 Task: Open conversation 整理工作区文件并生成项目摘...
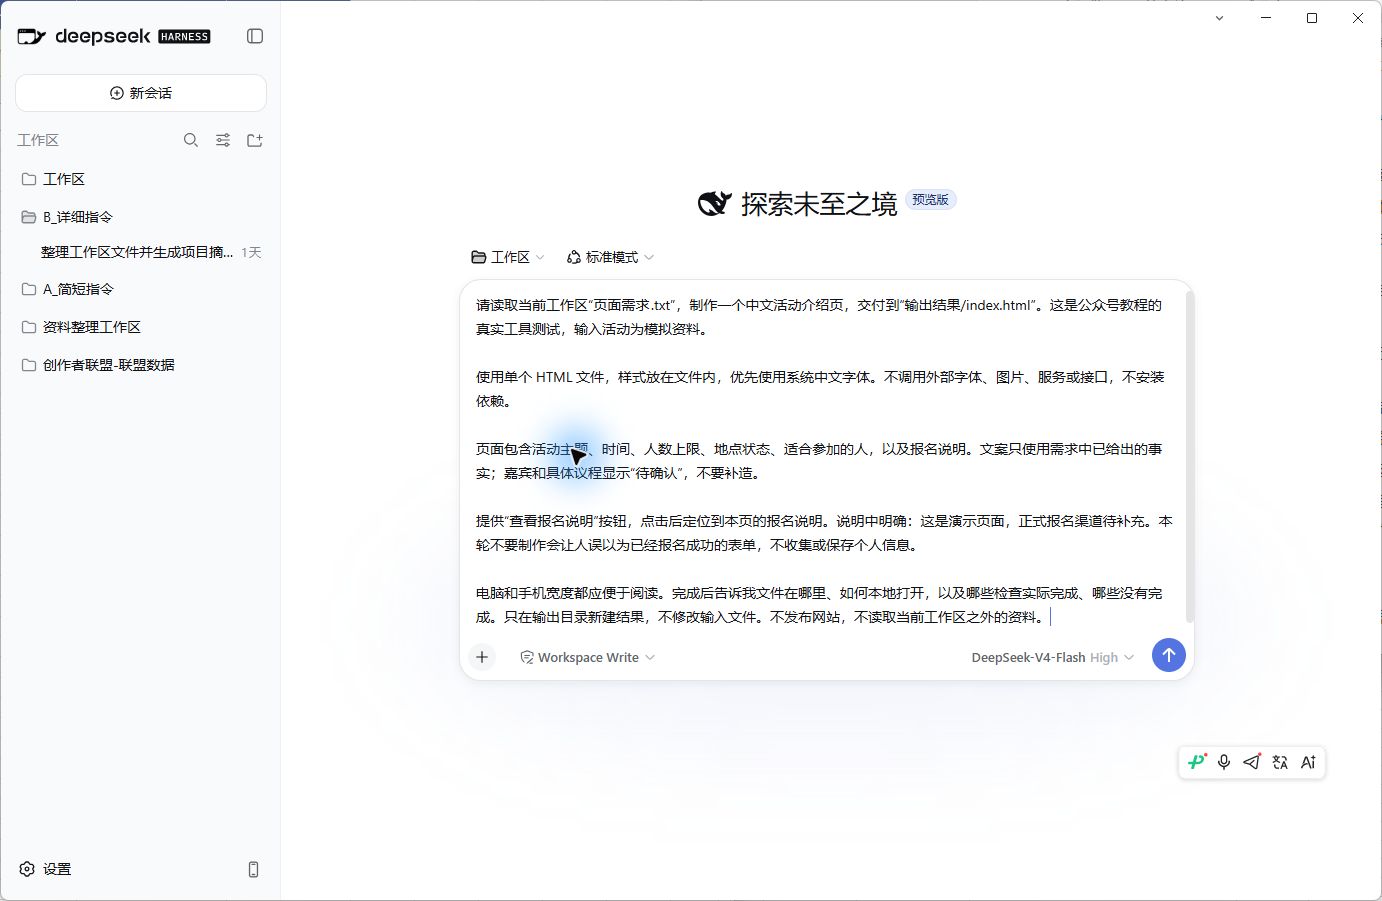point(141,252)
